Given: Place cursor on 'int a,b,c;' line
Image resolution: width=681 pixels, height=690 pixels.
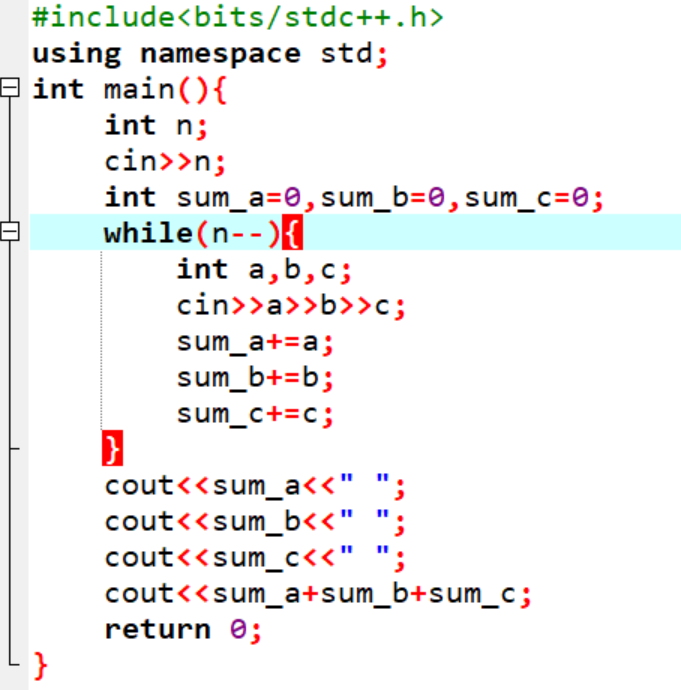Looking at the screenshot, I should coord(264,269).
